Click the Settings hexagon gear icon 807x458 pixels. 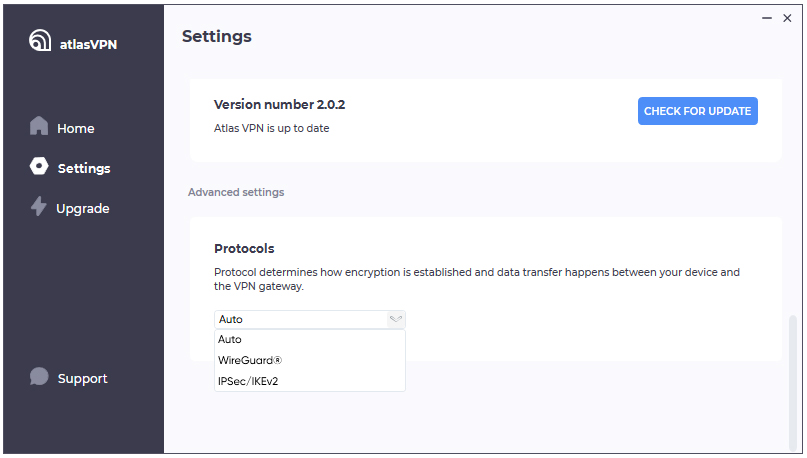pyautogui.click(x=39, y=167)
